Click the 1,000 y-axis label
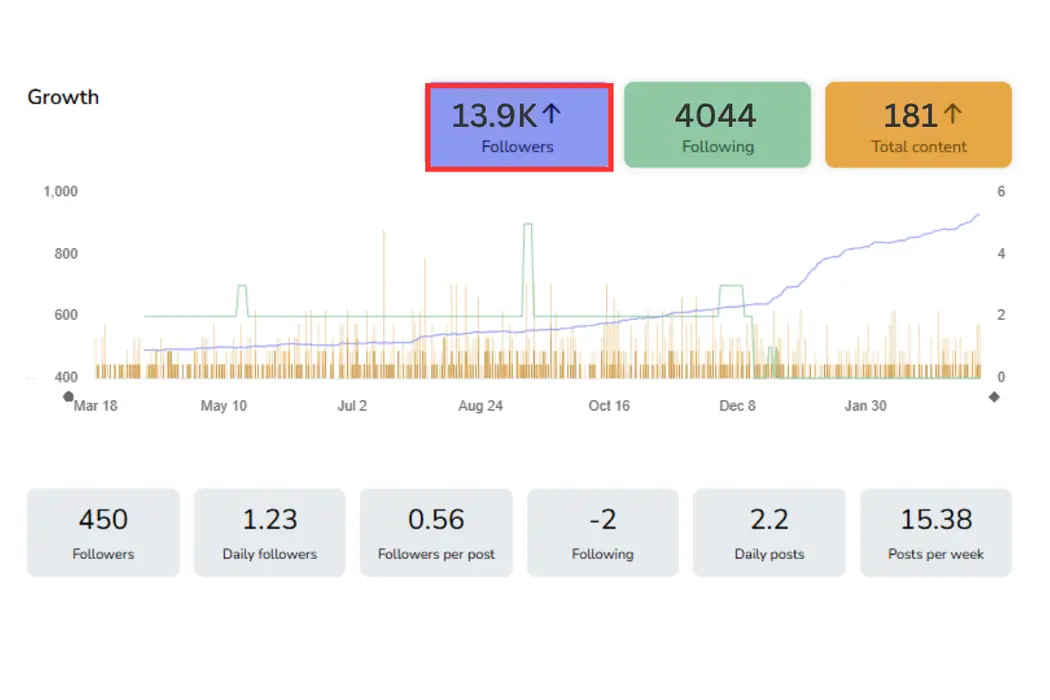This screenshot has width=1050, height=700. [60, 192]
